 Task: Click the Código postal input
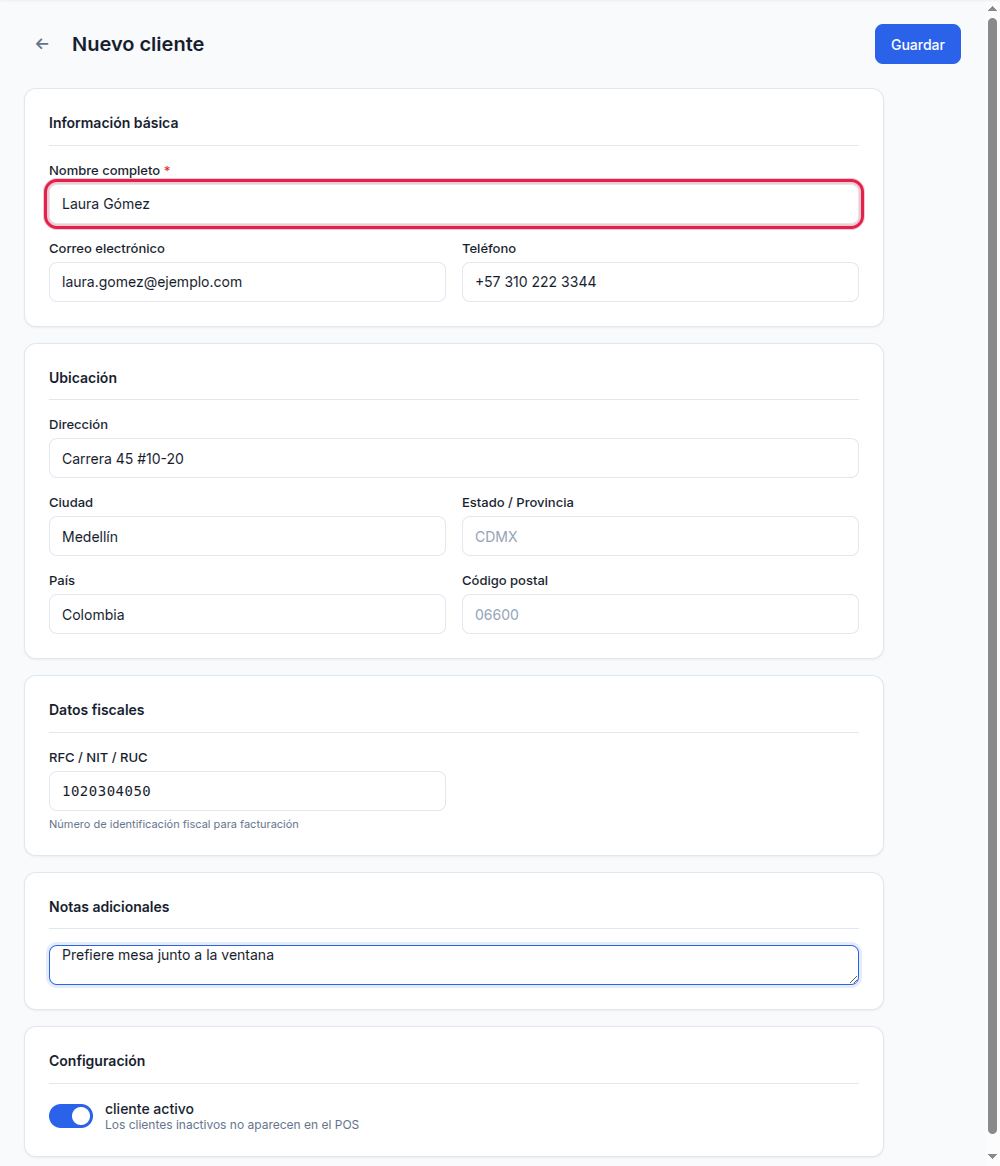tap(660, 614)
